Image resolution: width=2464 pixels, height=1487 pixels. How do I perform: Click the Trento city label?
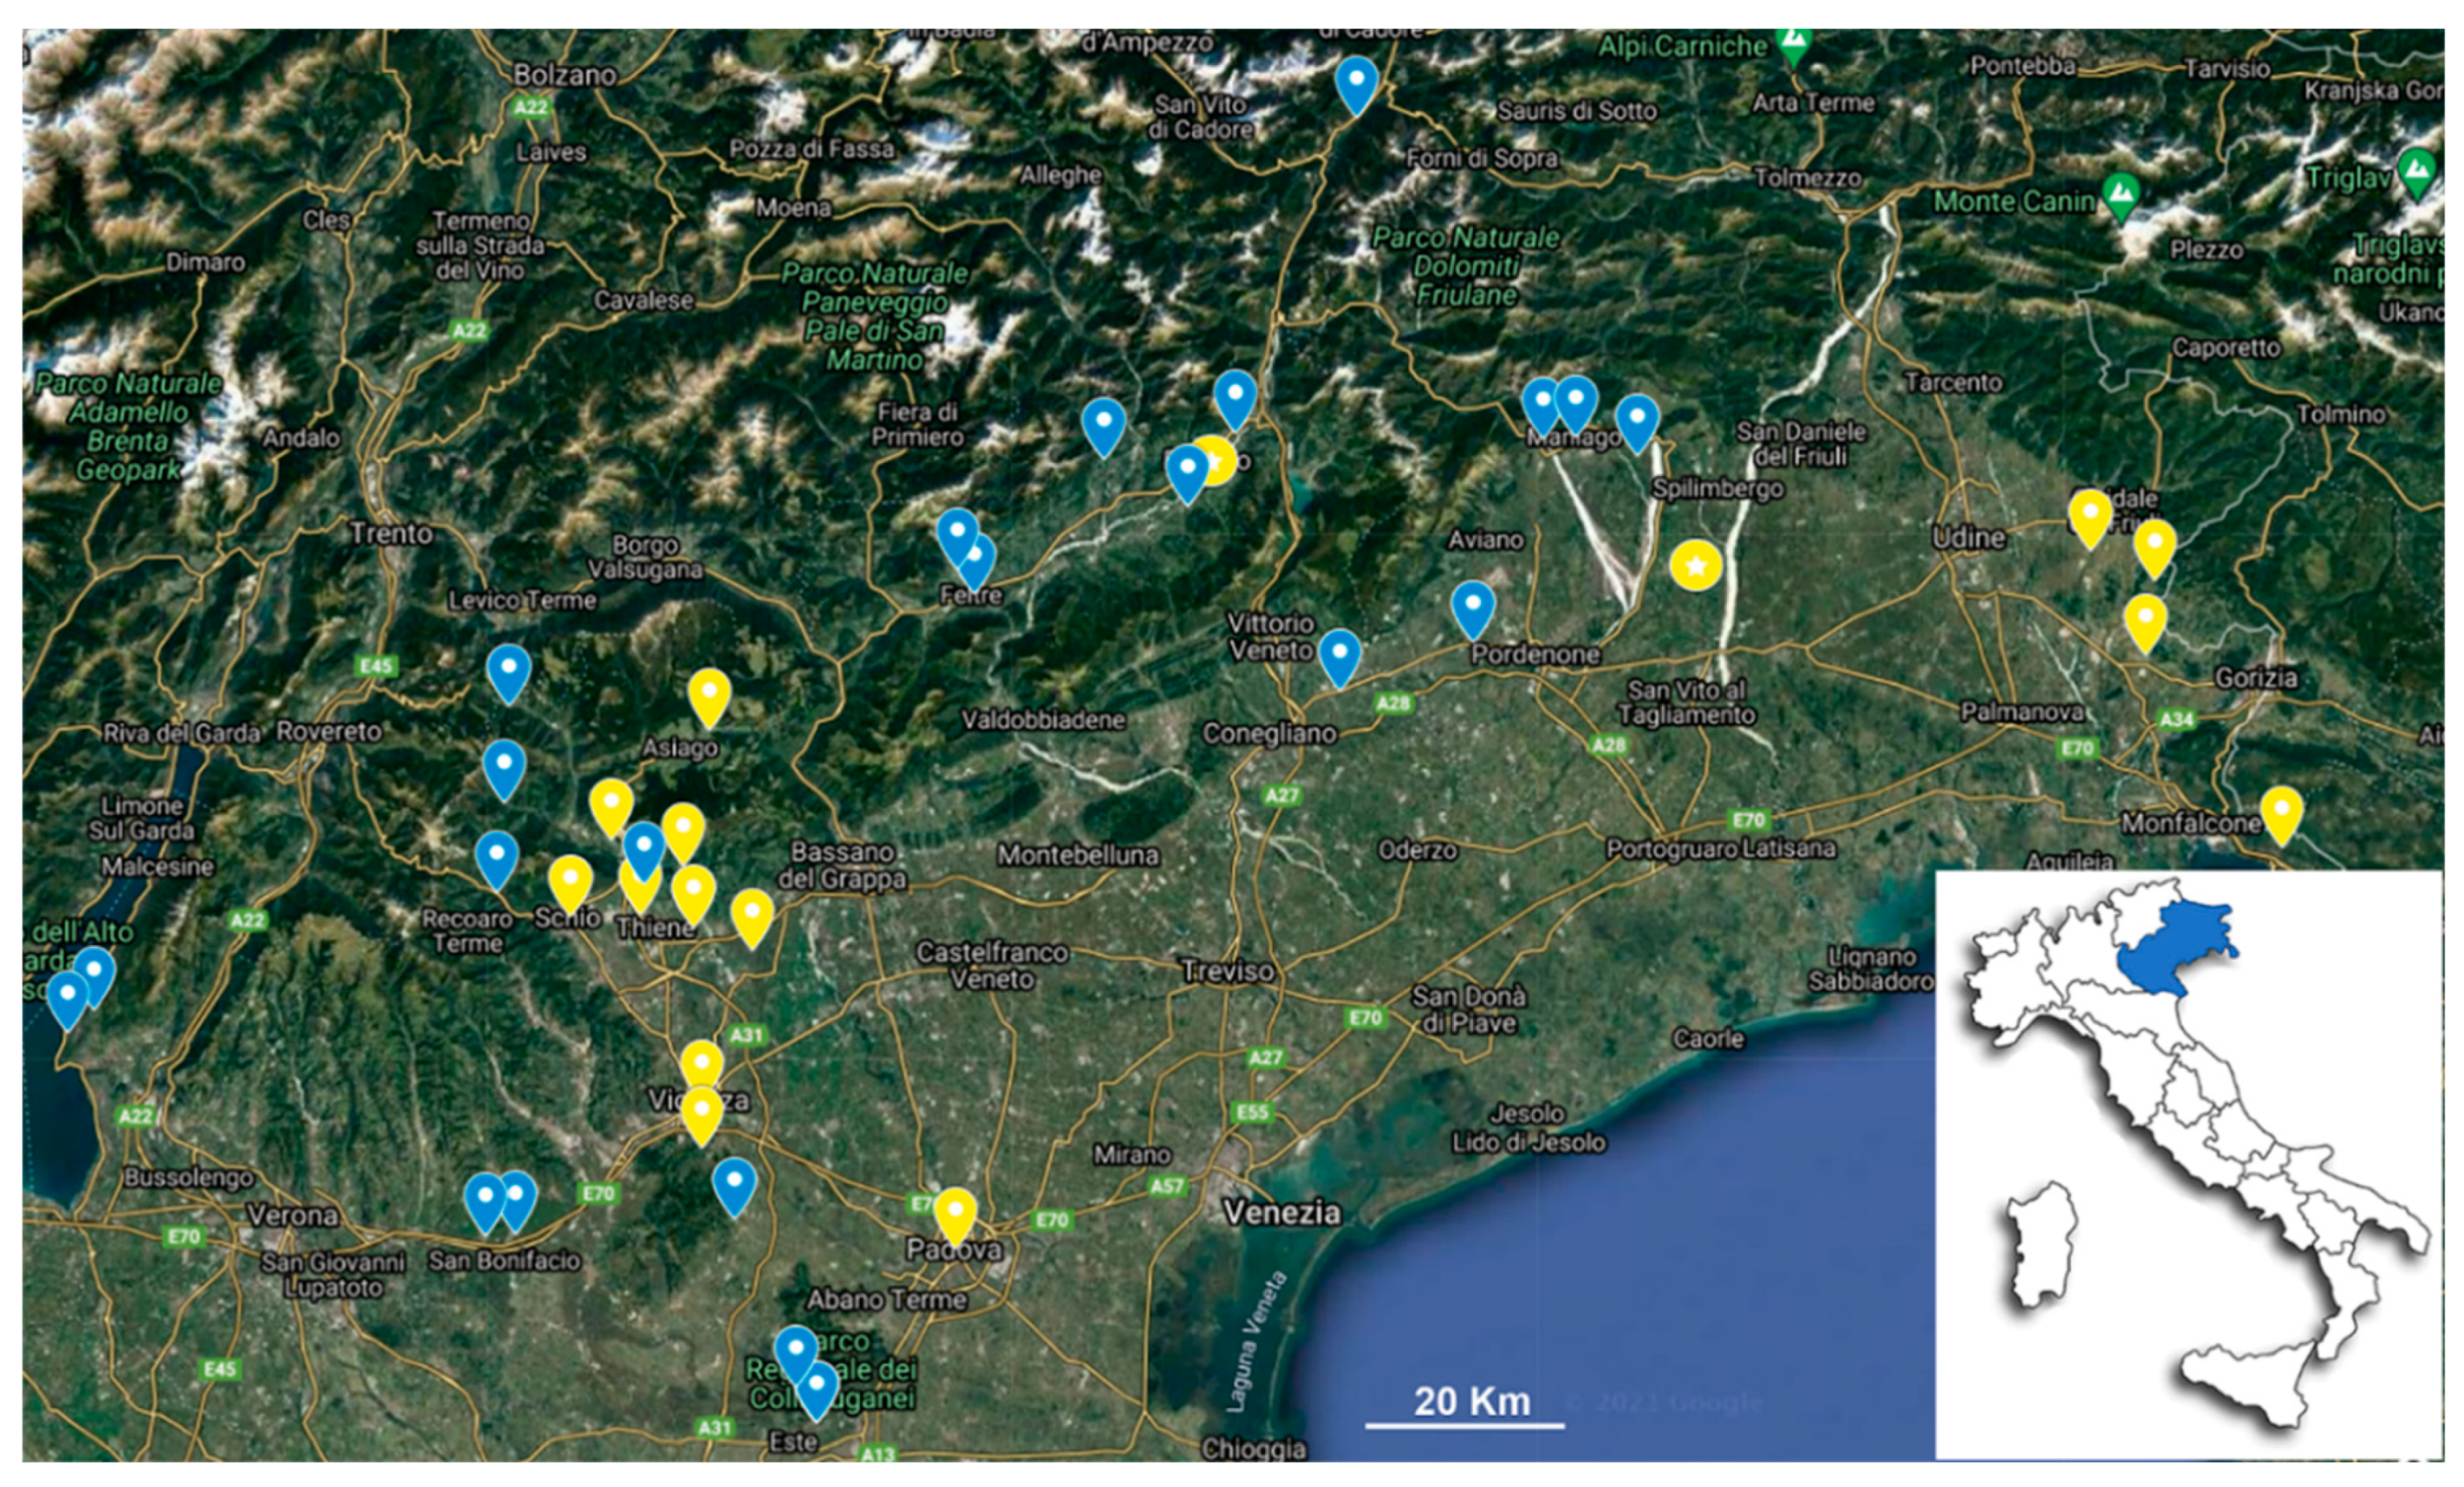pos(391,534)
